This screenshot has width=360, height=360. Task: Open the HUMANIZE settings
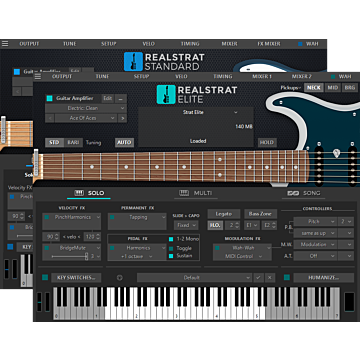pos(324,277)
